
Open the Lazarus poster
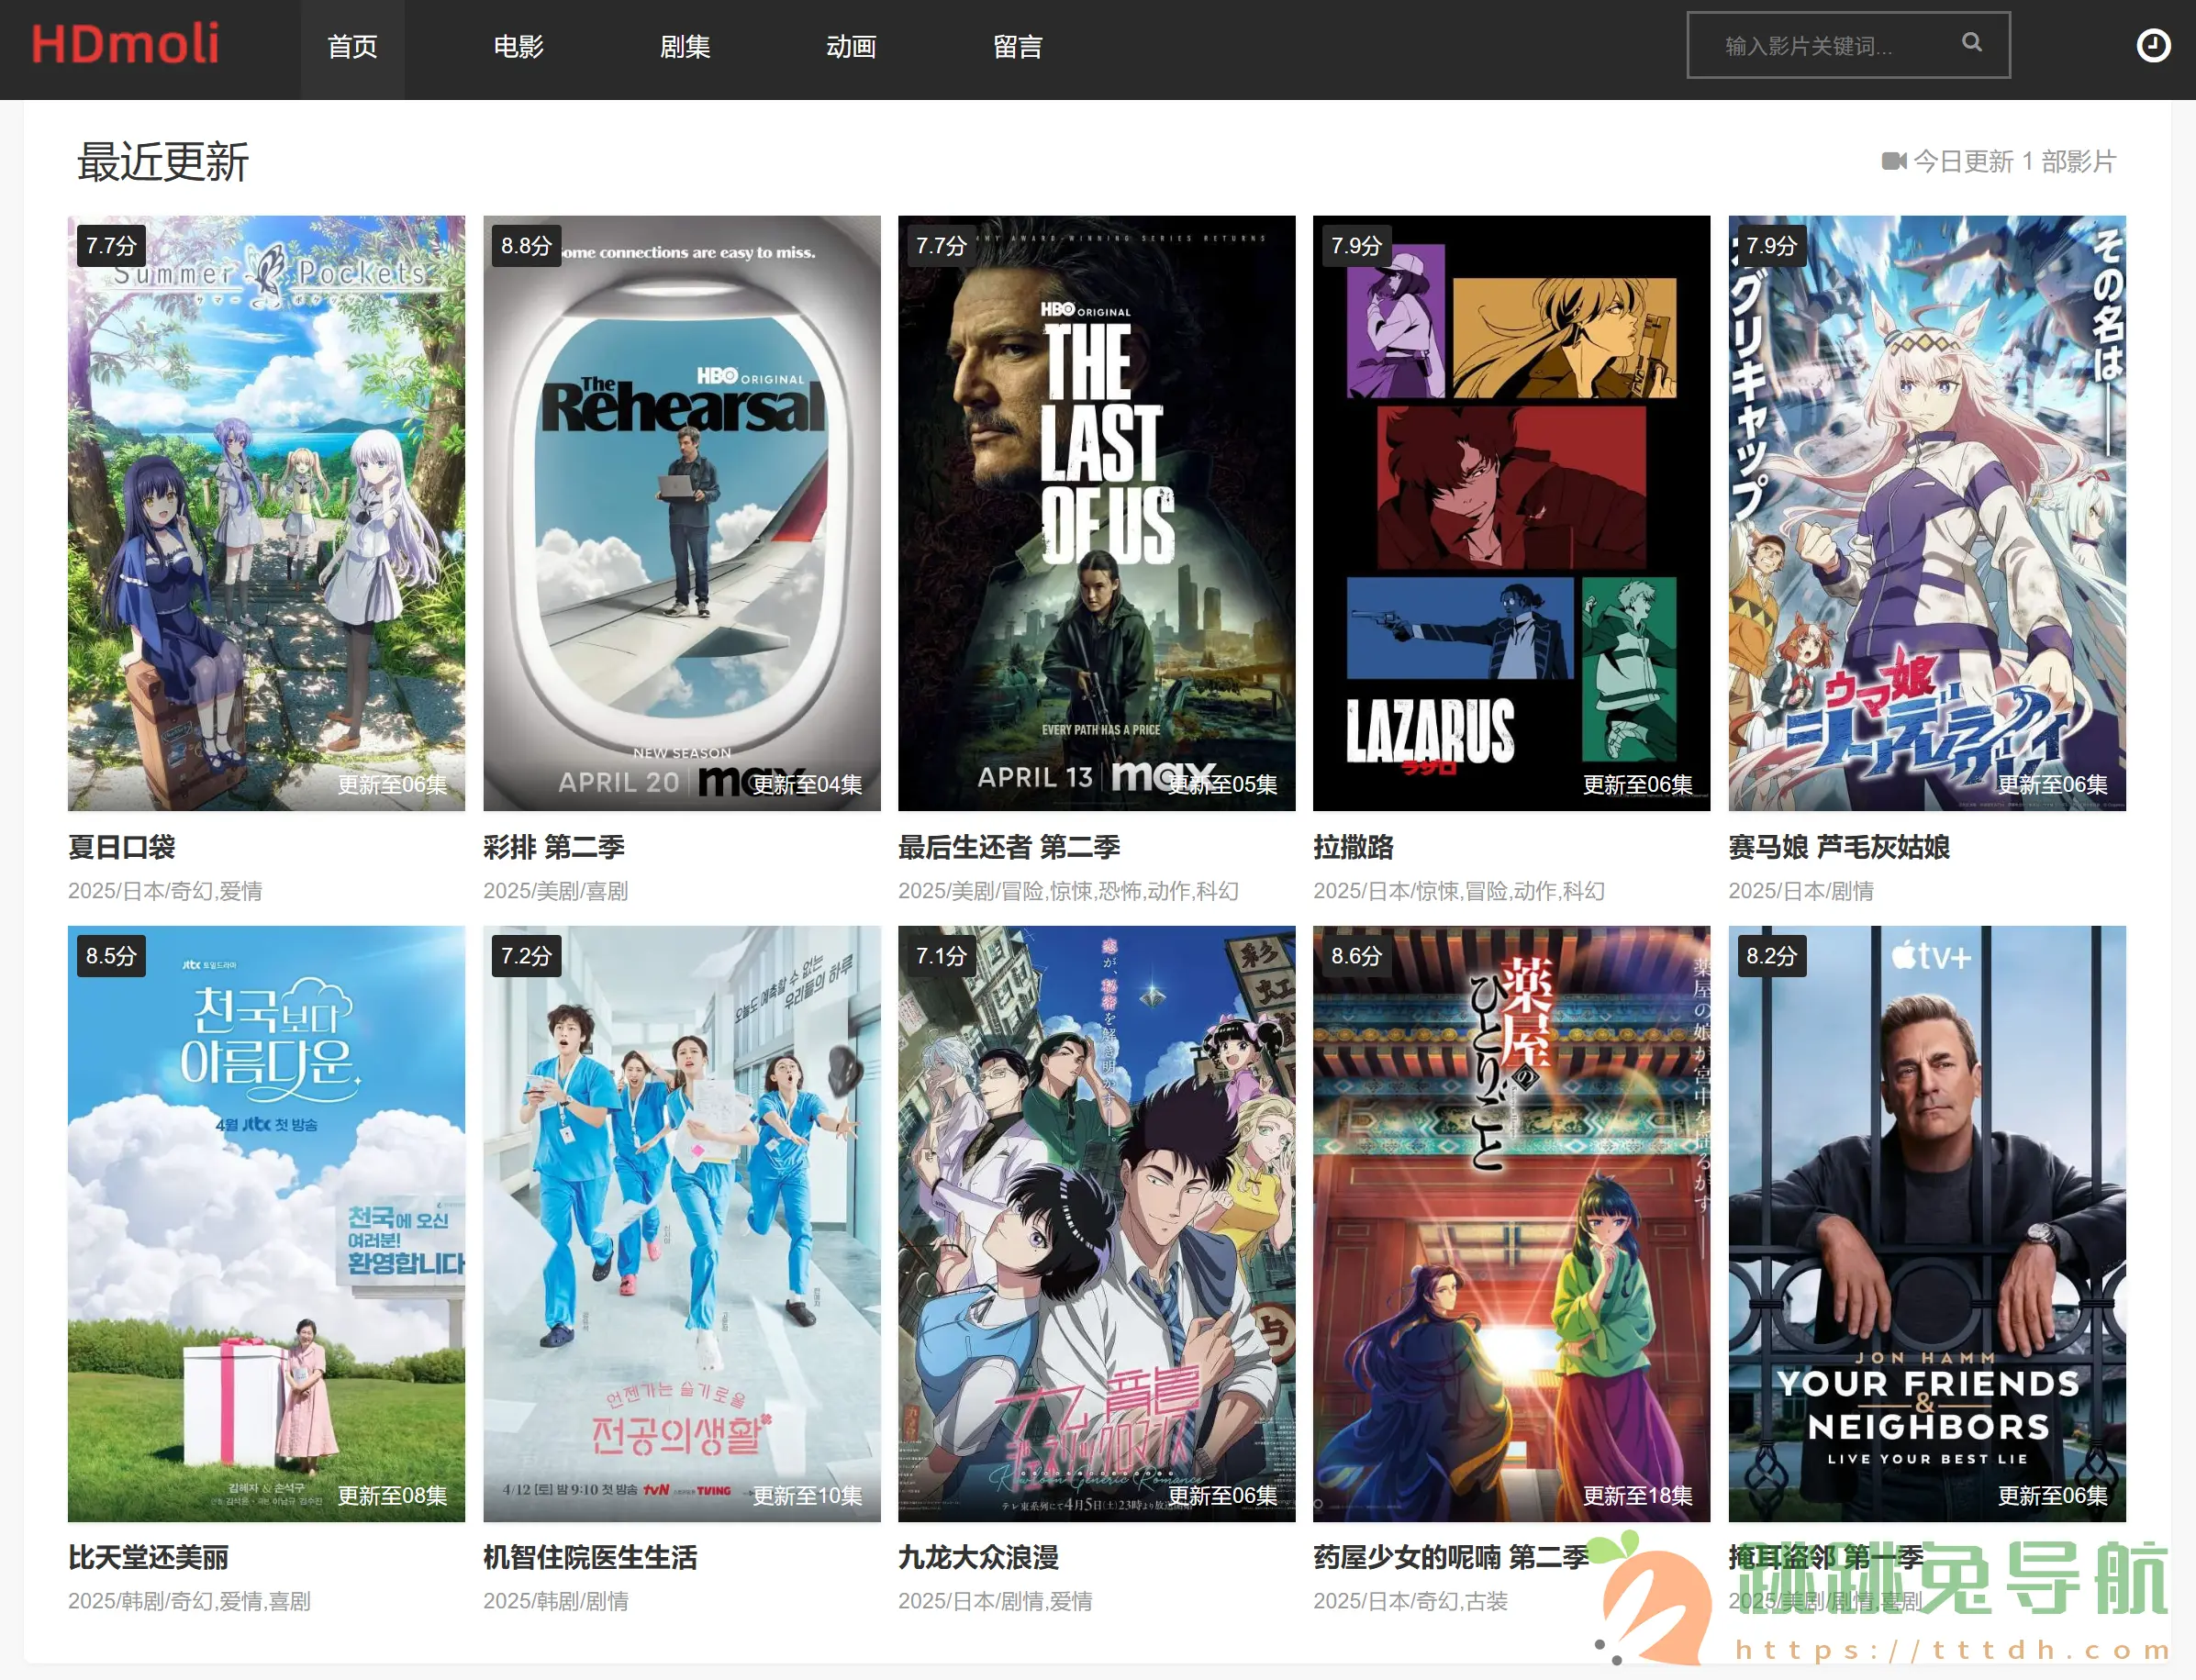1512,513
